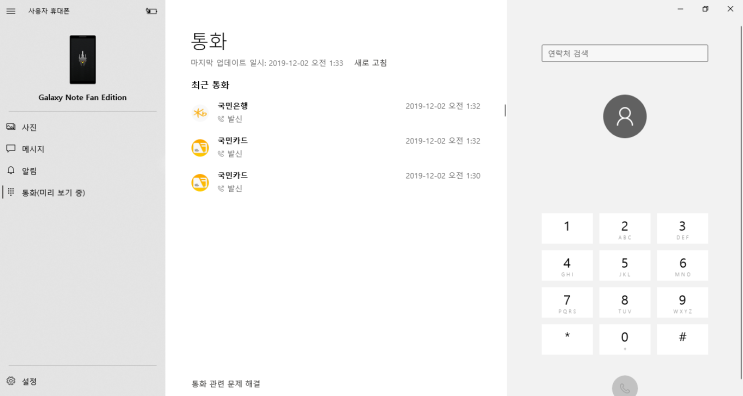Click 새로 고침 to refresh the call list
The width and height of the screenshot is (743, 396).
coord(371,63)
